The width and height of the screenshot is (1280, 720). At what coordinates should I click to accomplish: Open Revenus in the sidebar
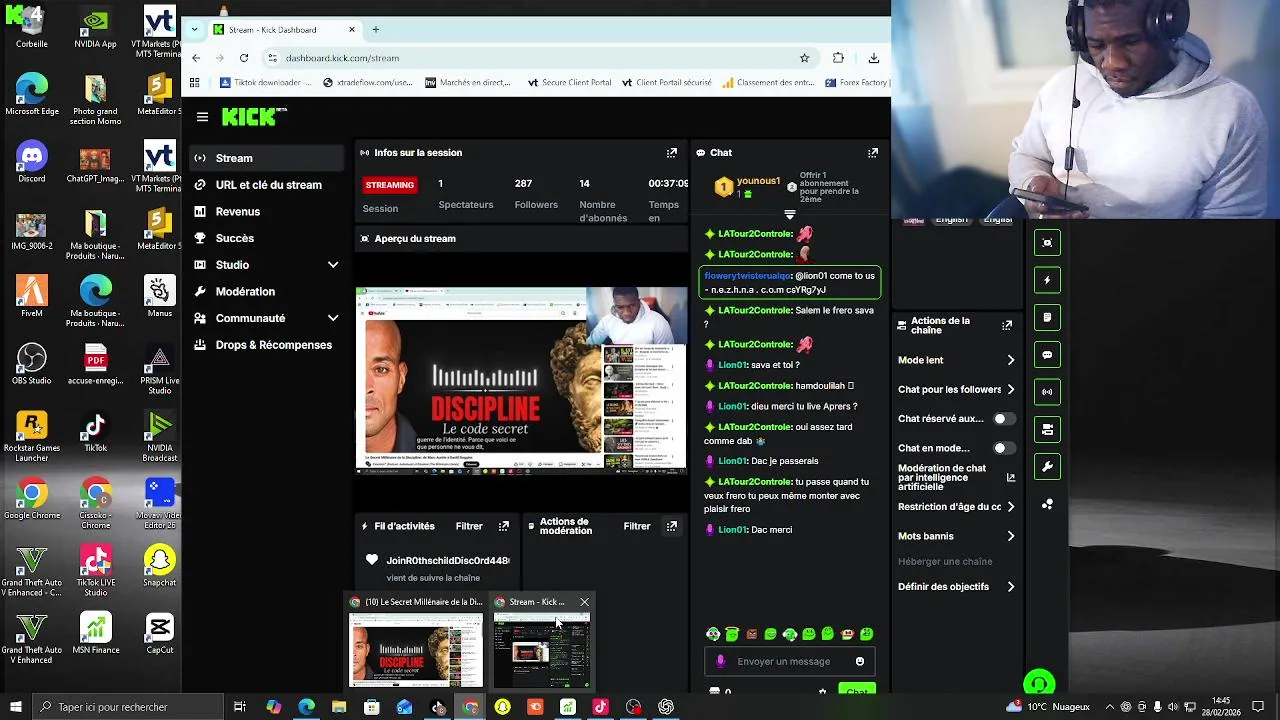click(267, 212)
